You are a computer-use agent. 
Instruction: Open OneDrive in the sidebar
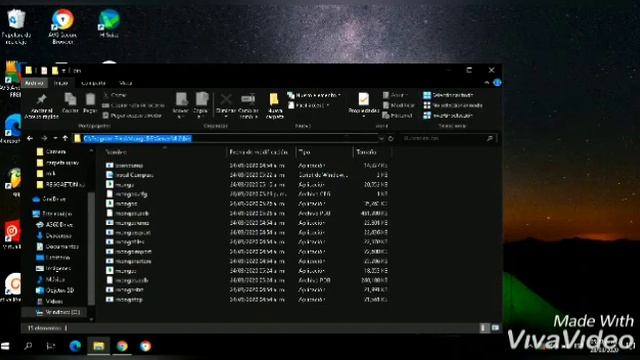click(x=54, y=199)
